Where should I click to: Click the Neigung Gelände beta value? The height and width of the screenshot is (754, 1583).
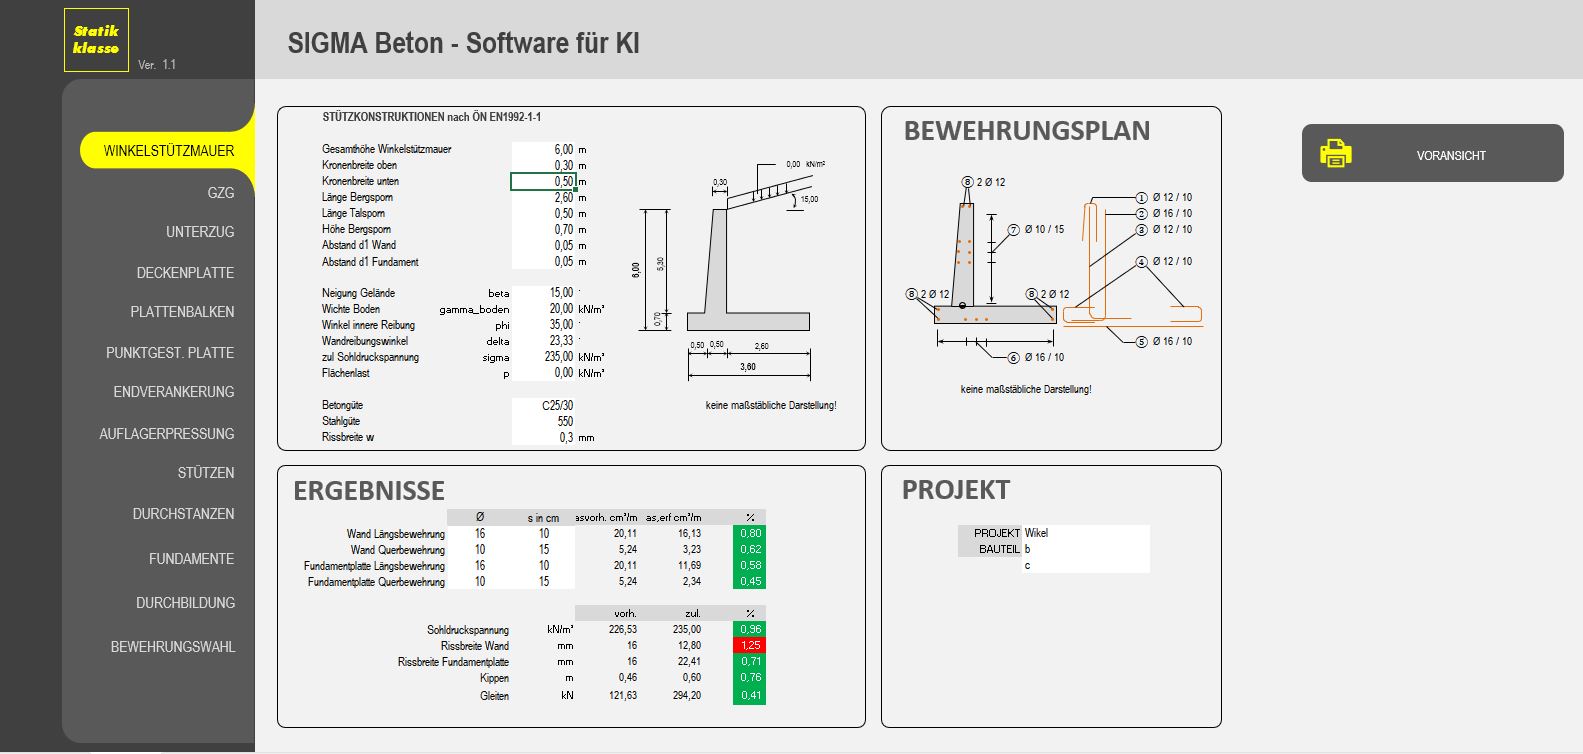pos(543,293)
